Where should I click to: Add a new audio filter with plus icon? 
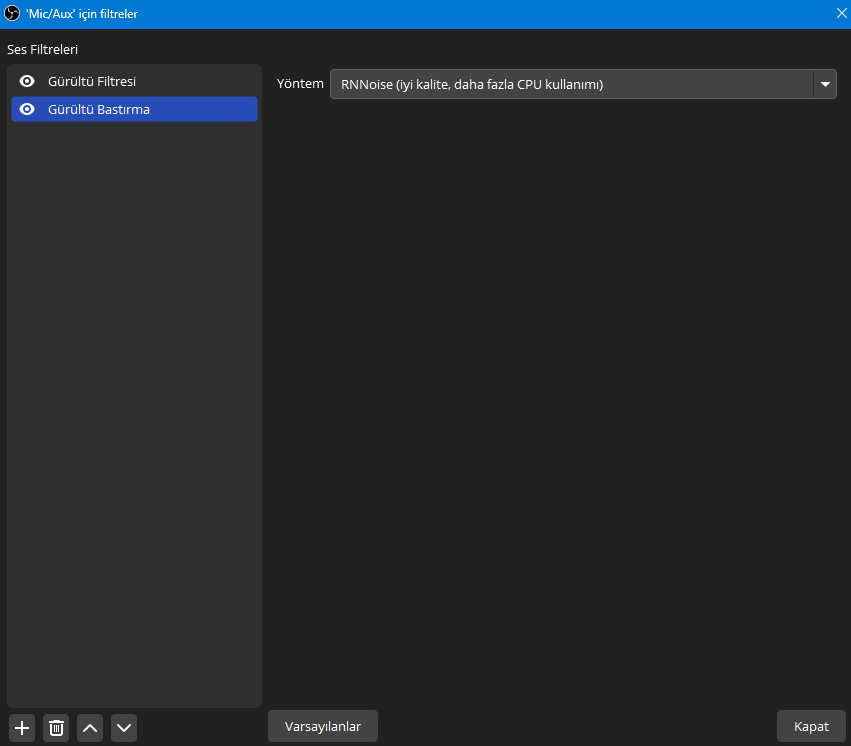22,728
